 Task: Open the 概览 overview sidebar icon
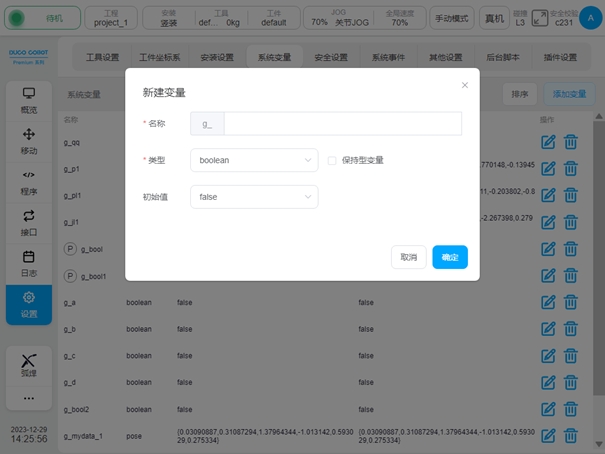coord(29,100)
